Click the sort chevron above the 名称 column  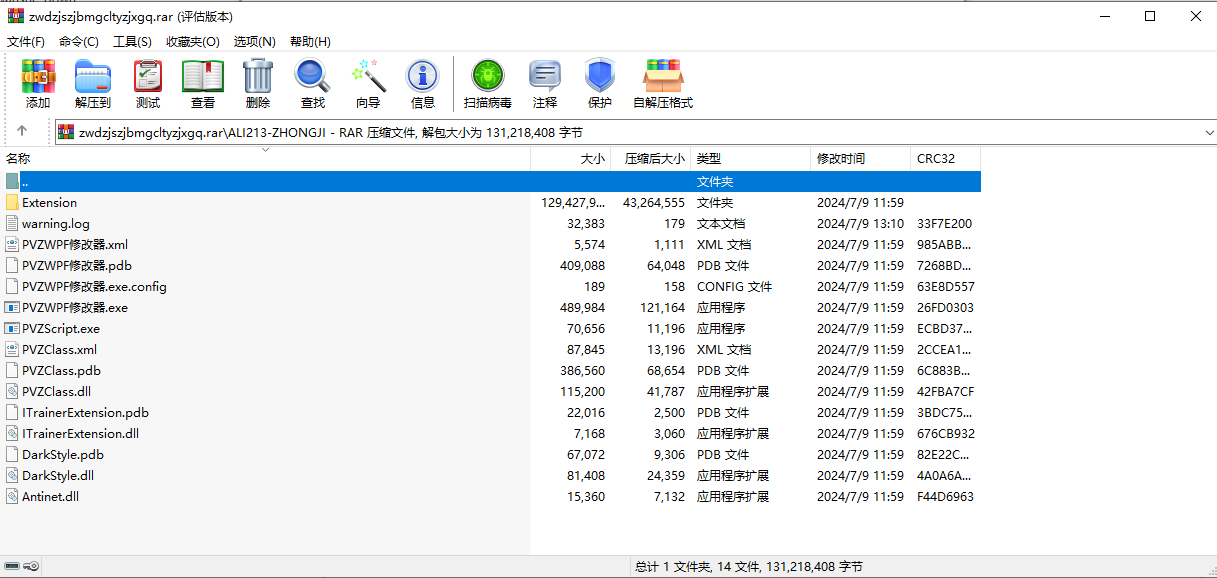point(265,150)
